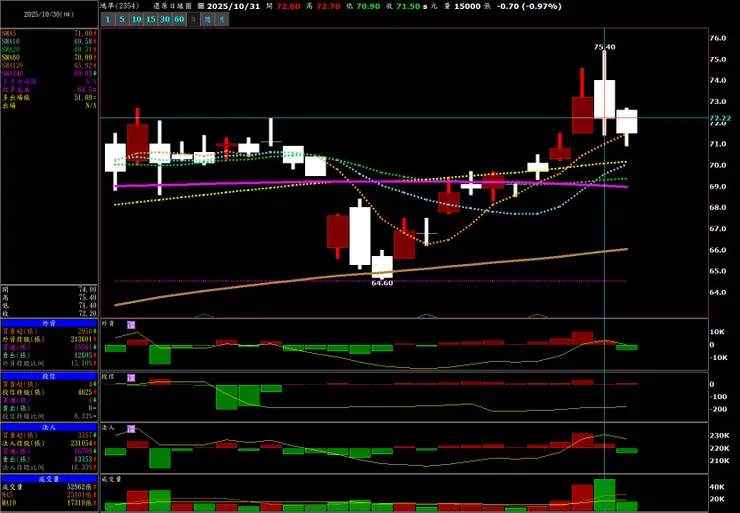Viewport: 740px width, 513px height.
Task: Click the tallest green volume bar
Action: (x=605, y=495)
